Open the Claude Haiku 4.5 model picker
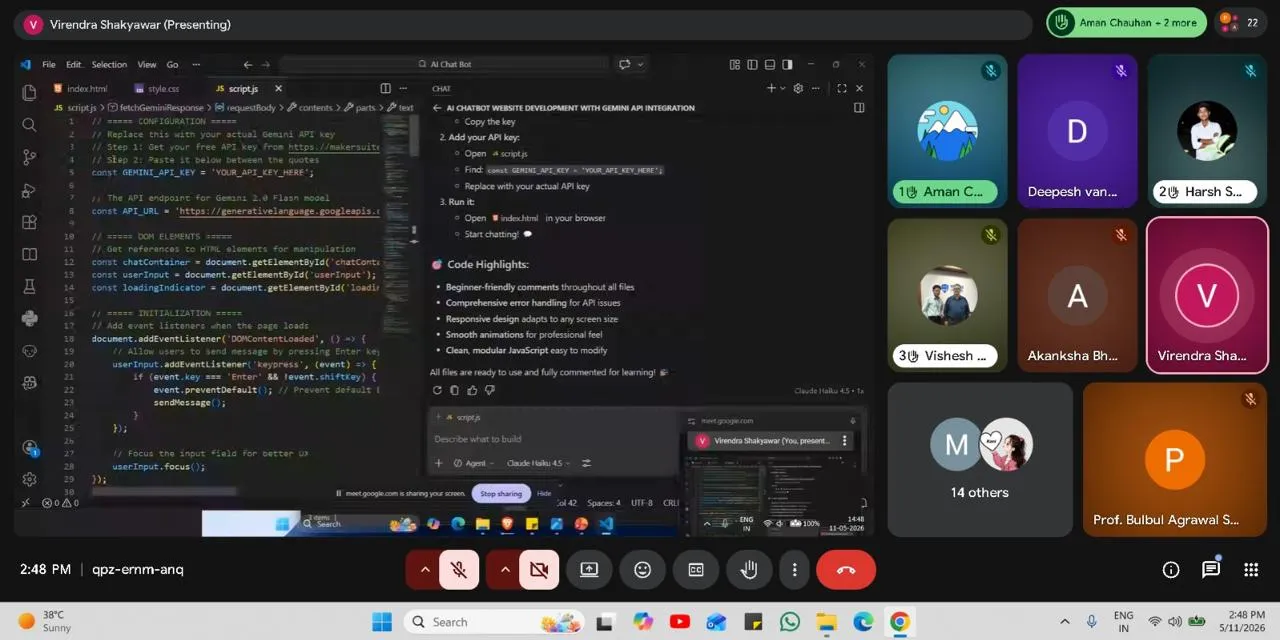Viewport: 1280px width, 640px height. click(x=538, y=463)
